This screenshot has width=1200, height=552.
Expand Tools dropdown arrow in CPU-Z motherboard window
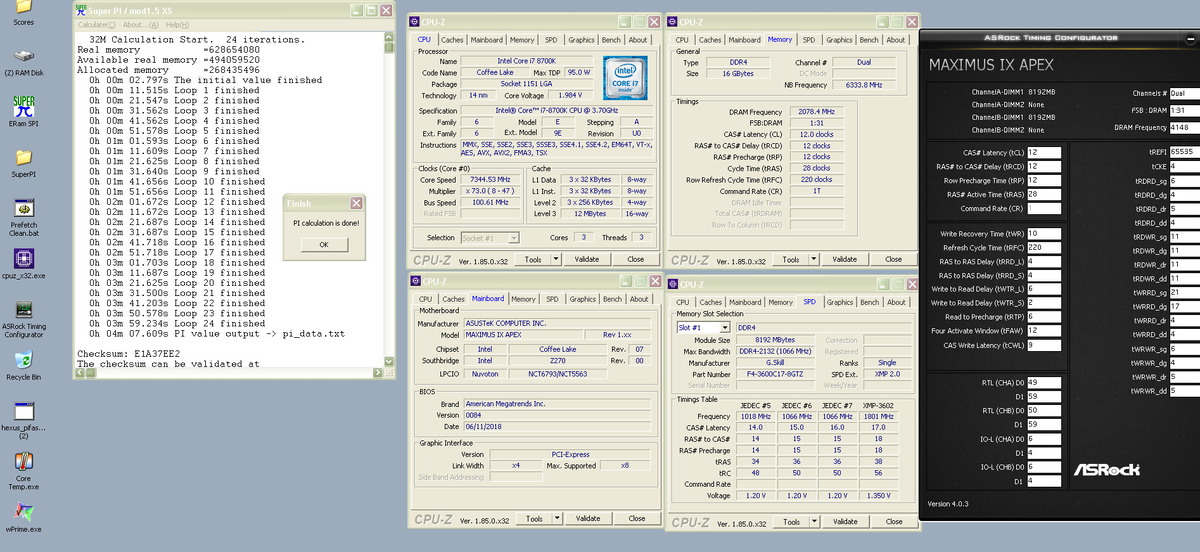[x=556, y=518]
